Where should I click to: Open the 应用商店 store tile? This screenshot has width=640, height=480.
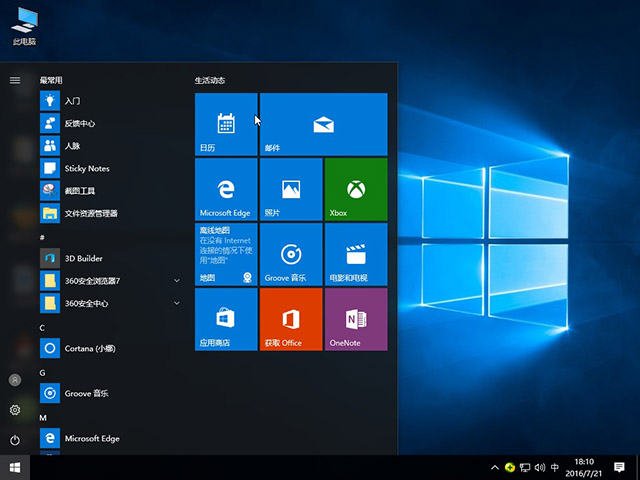coord(226,319)
